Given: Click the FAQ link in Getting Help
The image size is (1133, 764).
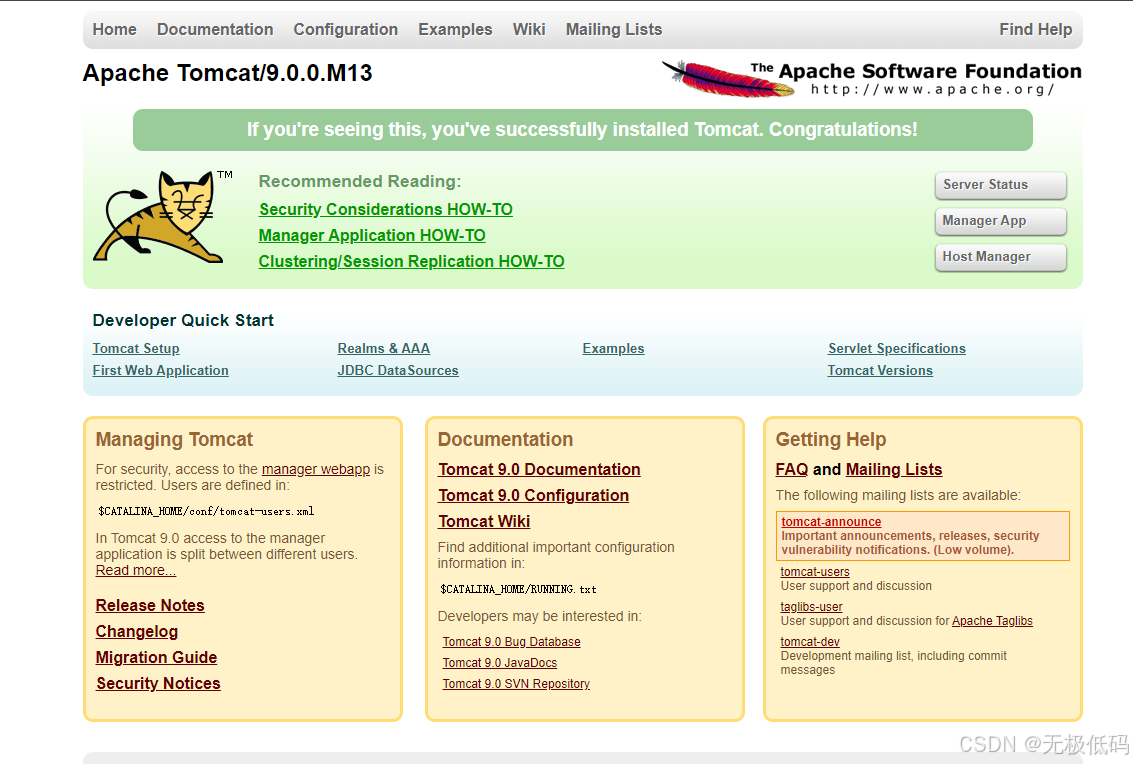Looking at the screenshot, I should [792, 470].
